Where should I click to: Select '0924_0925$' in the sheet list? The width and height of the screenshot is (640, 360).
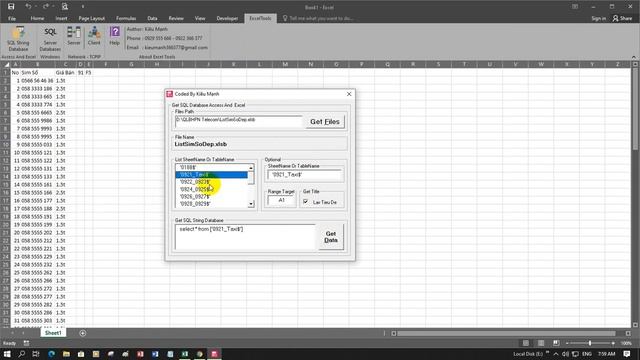[211, 189]
